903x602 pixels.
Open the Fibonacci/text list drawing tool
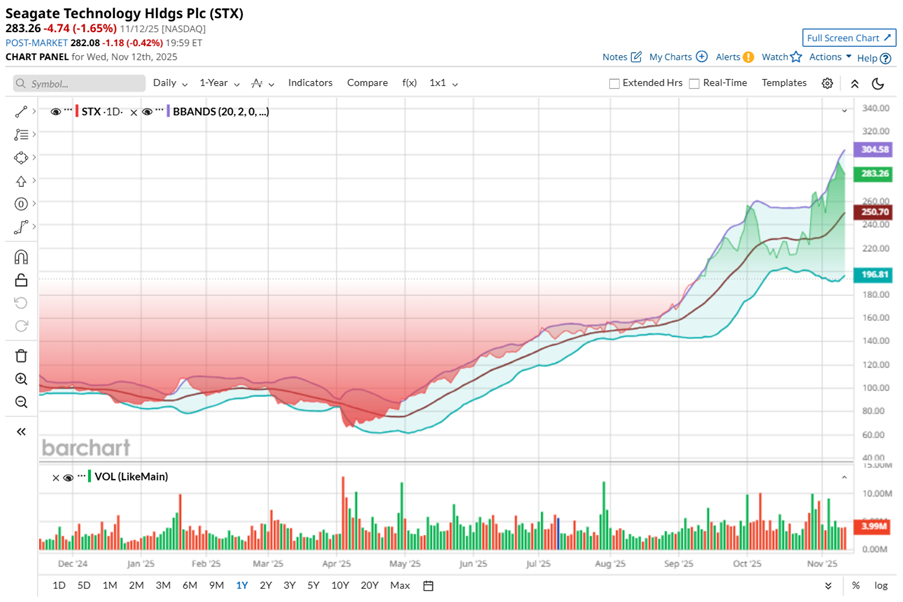pyautogui.click(x=21, y=135)
